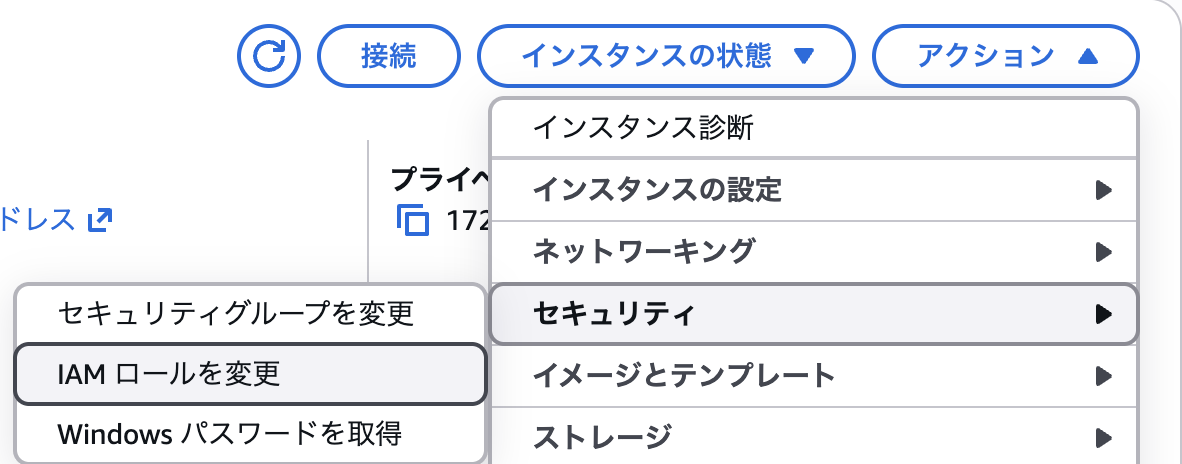Click the arrow beside イメージとテンプレート

[1103, 376]
